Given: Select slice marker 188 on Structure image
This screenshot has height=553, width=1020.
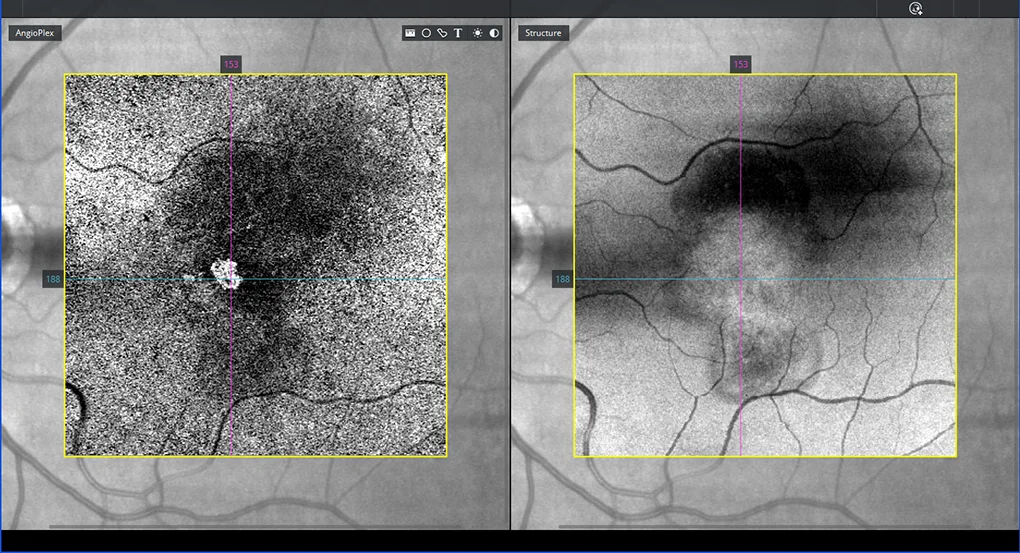Looking at the screenshot, I should coord(562,279).
